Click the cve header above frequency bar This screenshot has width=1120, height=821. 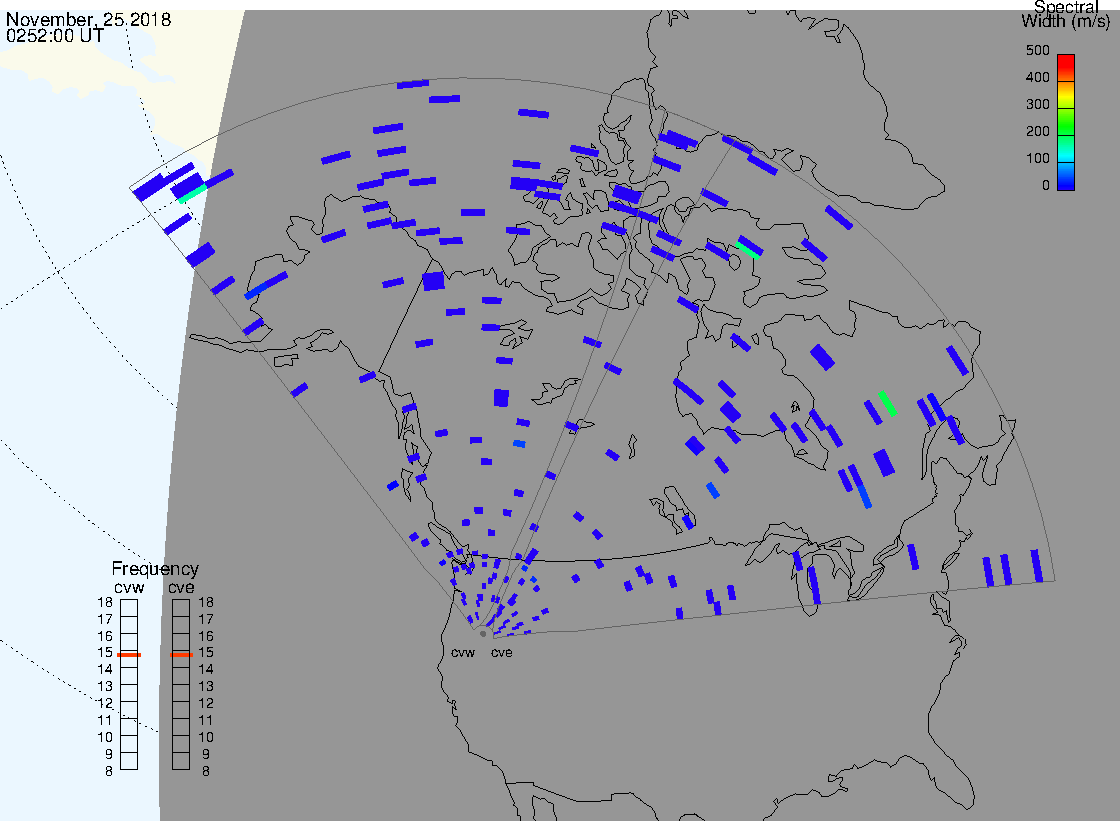pyautogui.click(x=181, y=587)
